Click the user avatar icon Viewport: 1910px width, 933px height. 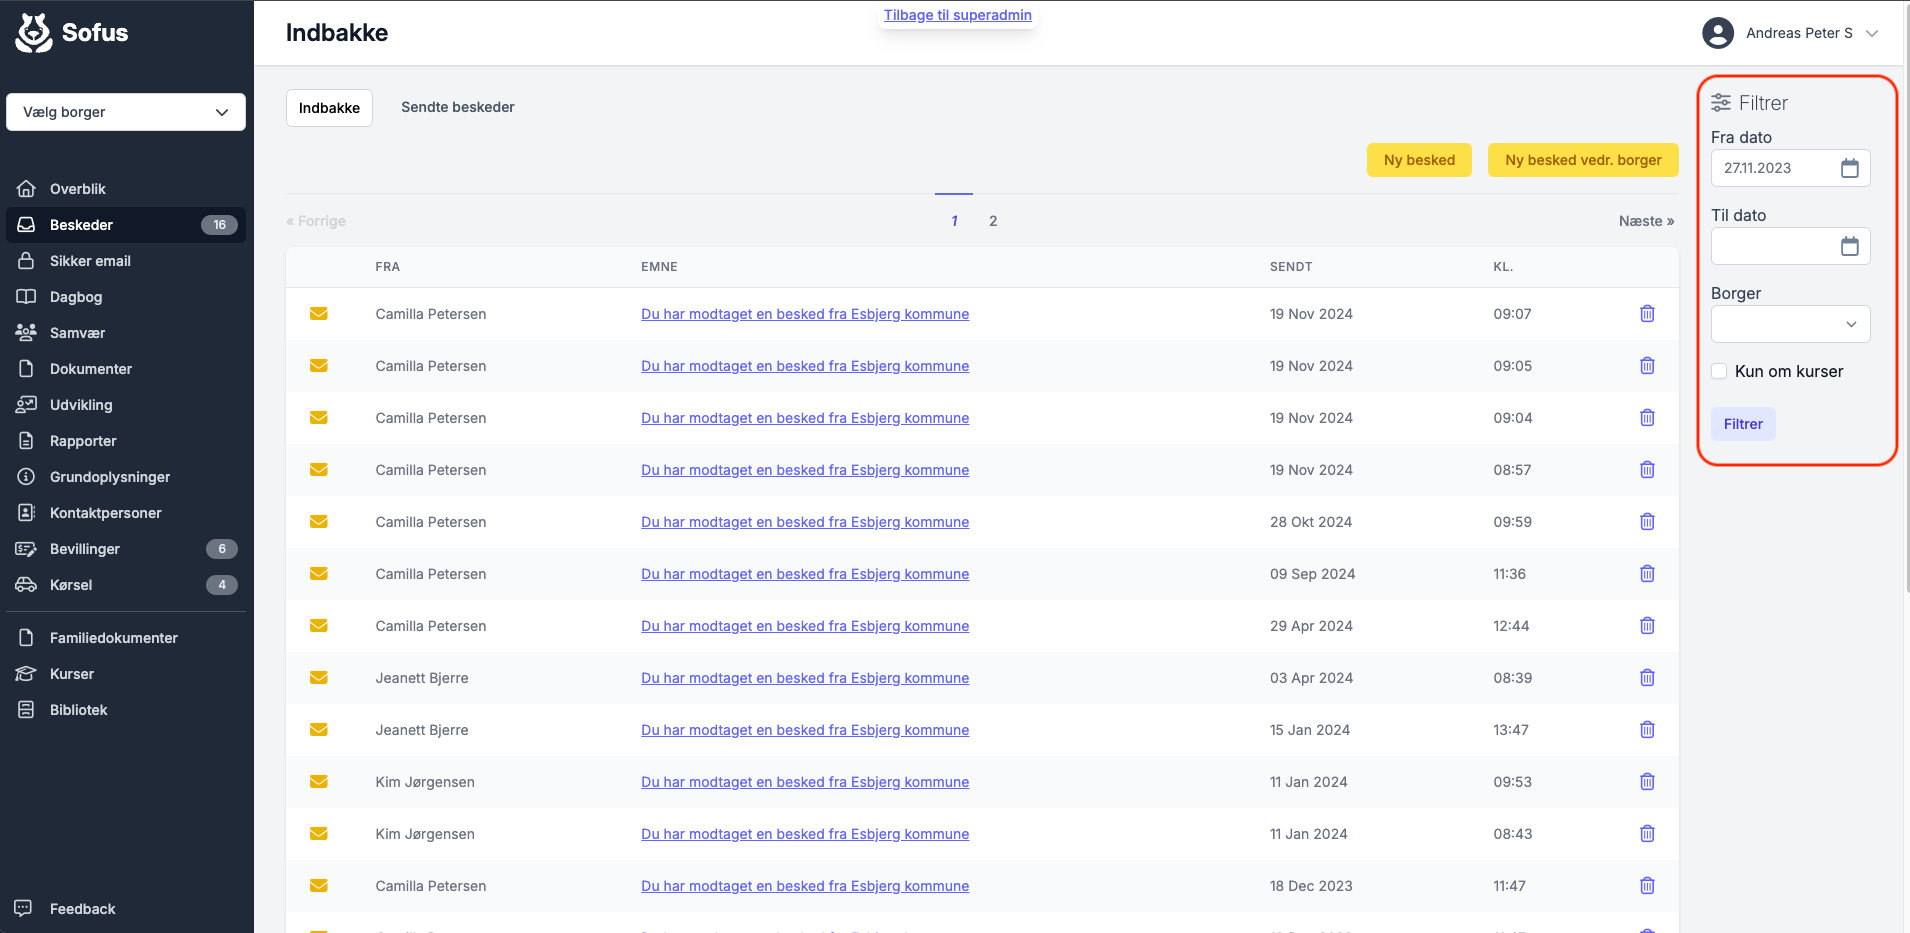[x=1717, y=33]
